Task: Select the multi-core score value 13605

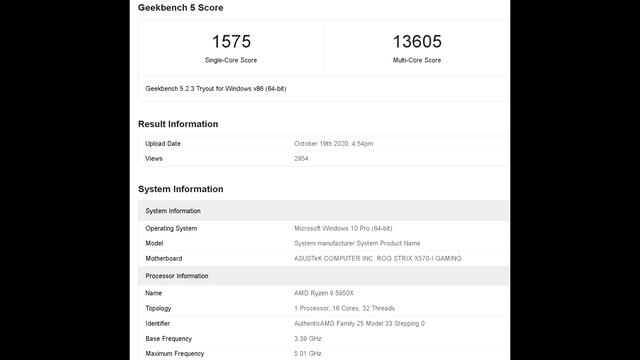Action: (x=417, y=41)
